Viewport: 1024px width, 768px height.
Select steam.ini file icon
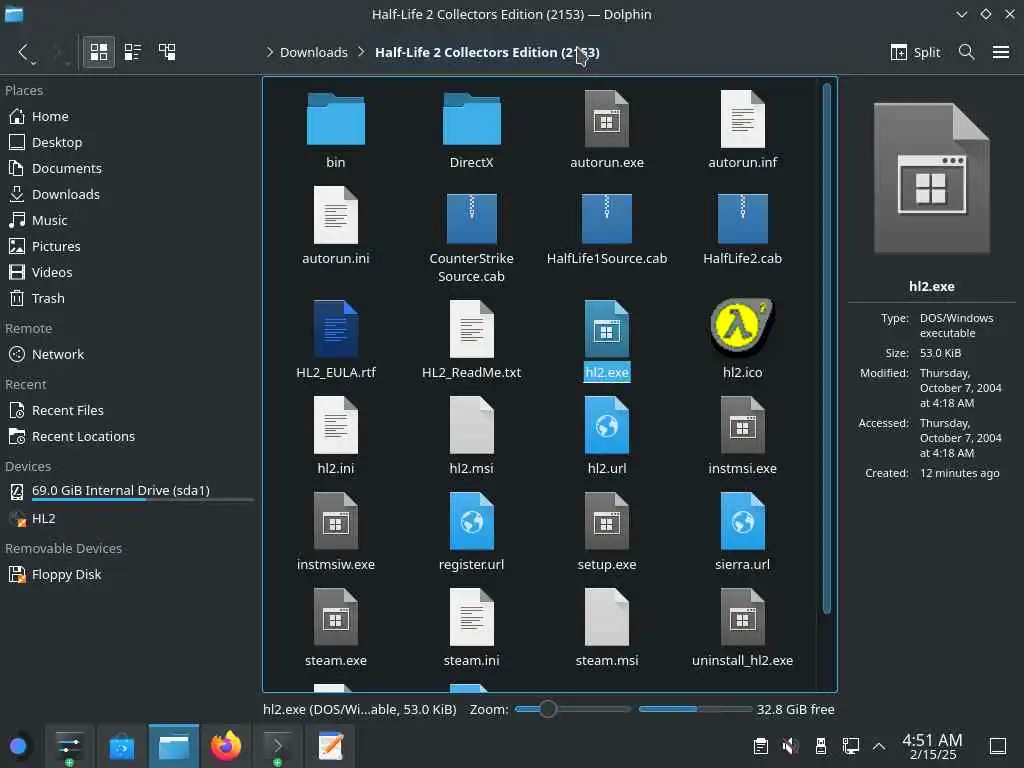point(472,617)
